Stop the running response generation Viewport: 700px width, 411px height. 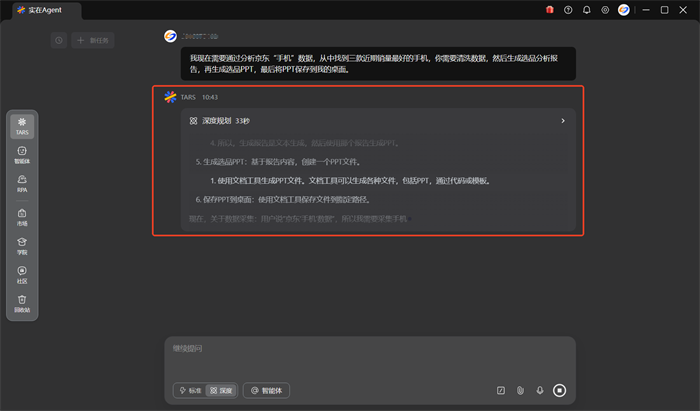click(x=559, y=390)
